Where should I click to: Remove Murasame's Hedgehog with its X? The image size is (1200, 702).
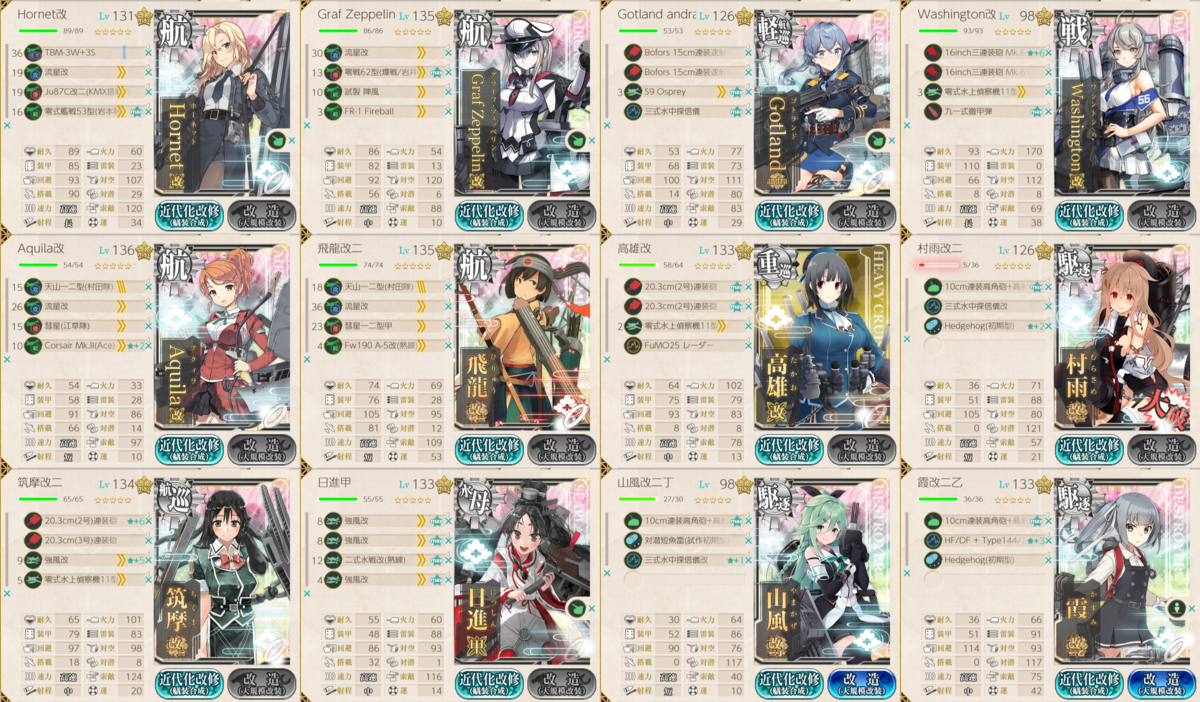click(1048, 325)
